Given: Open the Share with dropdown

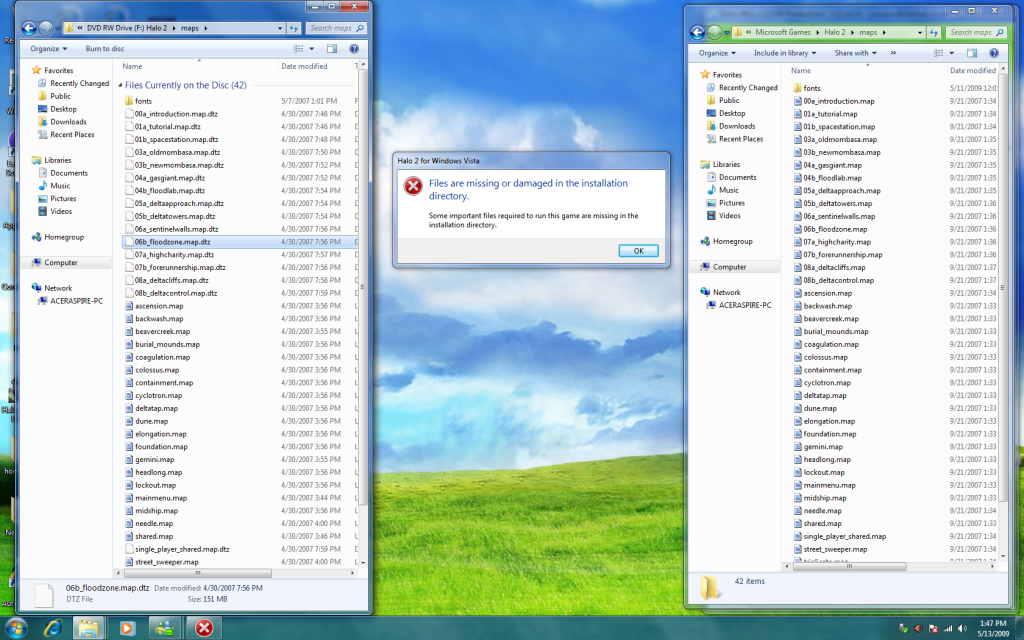Looking at the screenshot, I should coord(856,53).
